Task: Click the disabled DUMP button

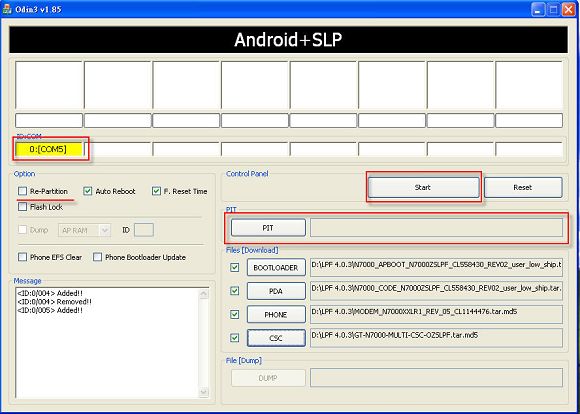Action: (x=268, y=378)
